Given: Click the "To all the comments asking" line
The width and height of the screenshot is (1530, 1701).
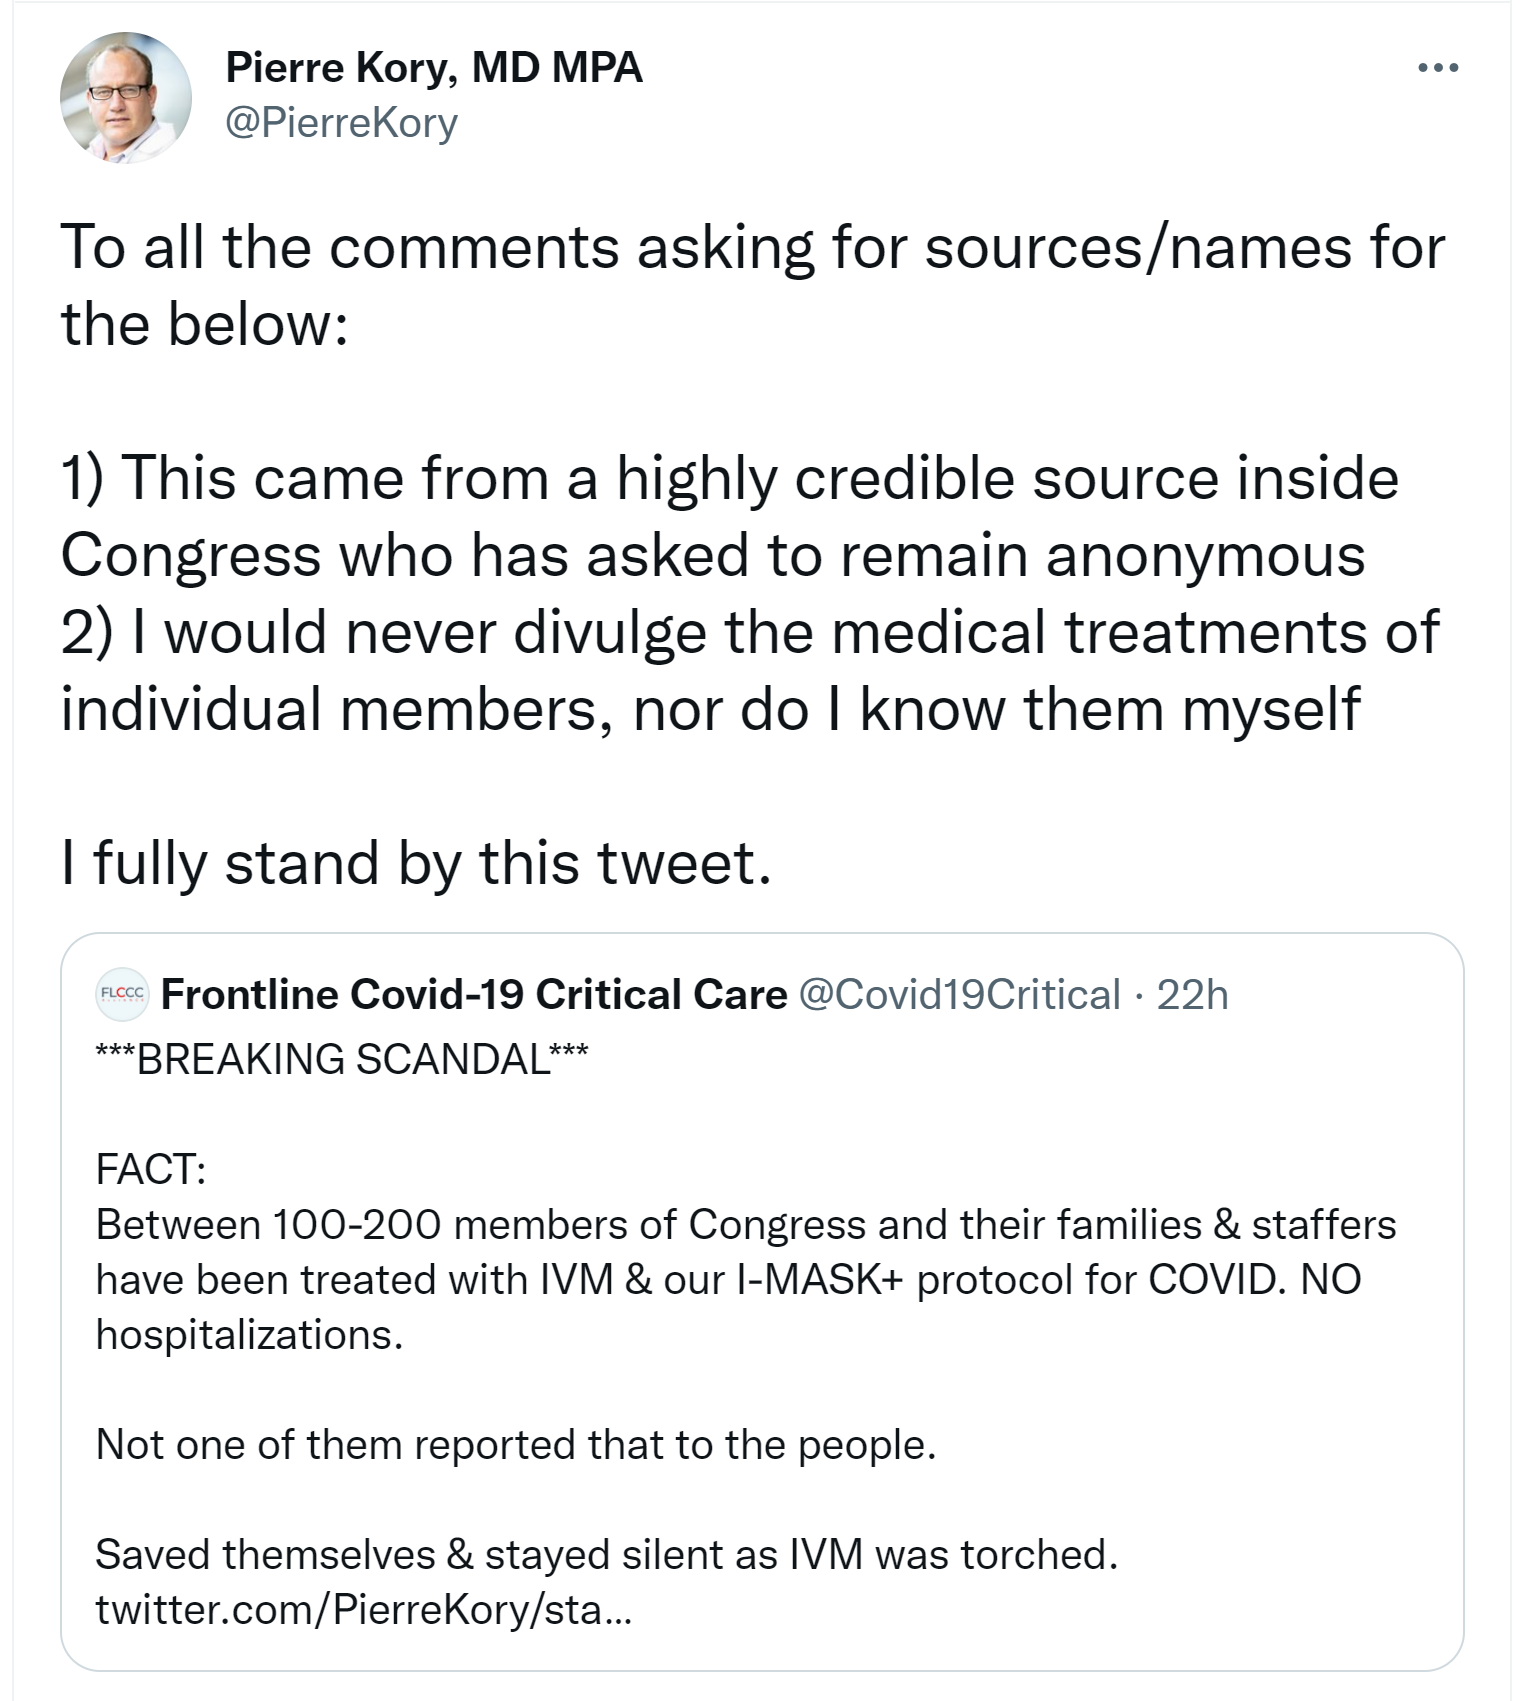Looking at the screenshot, I should 752,247.
